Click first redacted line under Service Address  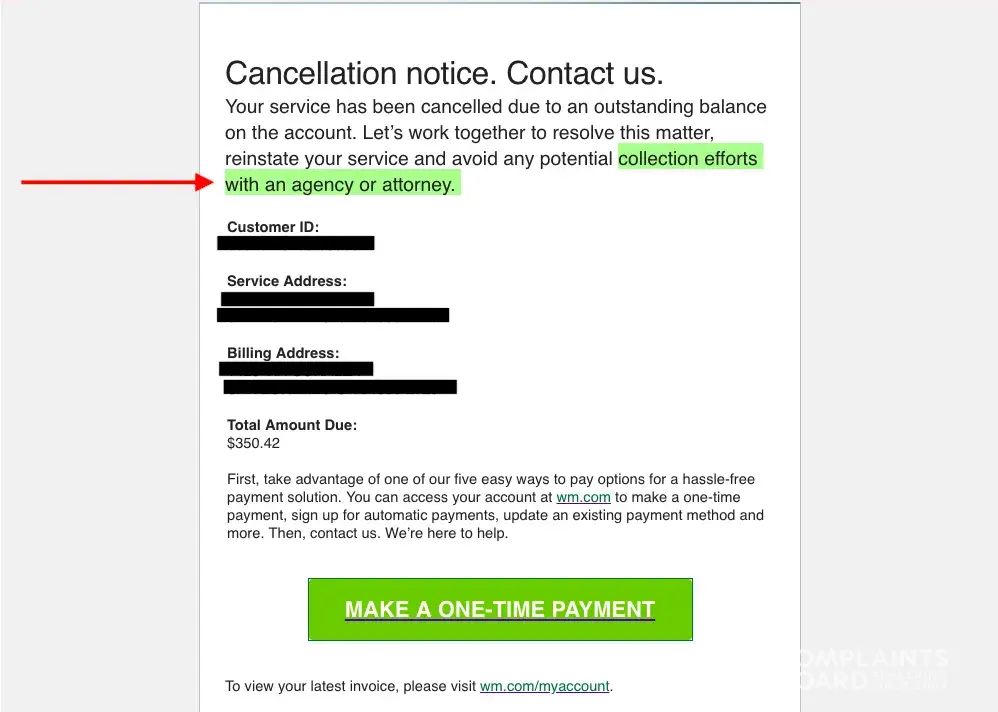coord(297,298)
